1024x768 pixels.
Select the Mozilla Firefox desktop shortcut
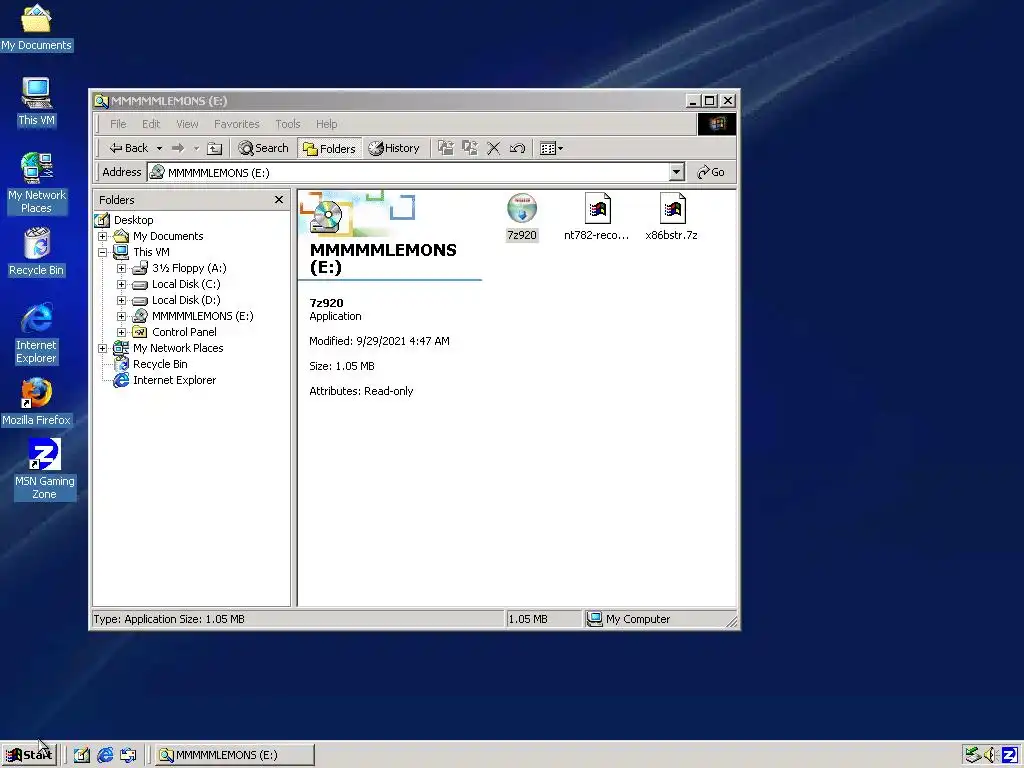click(x=36, y=402)
